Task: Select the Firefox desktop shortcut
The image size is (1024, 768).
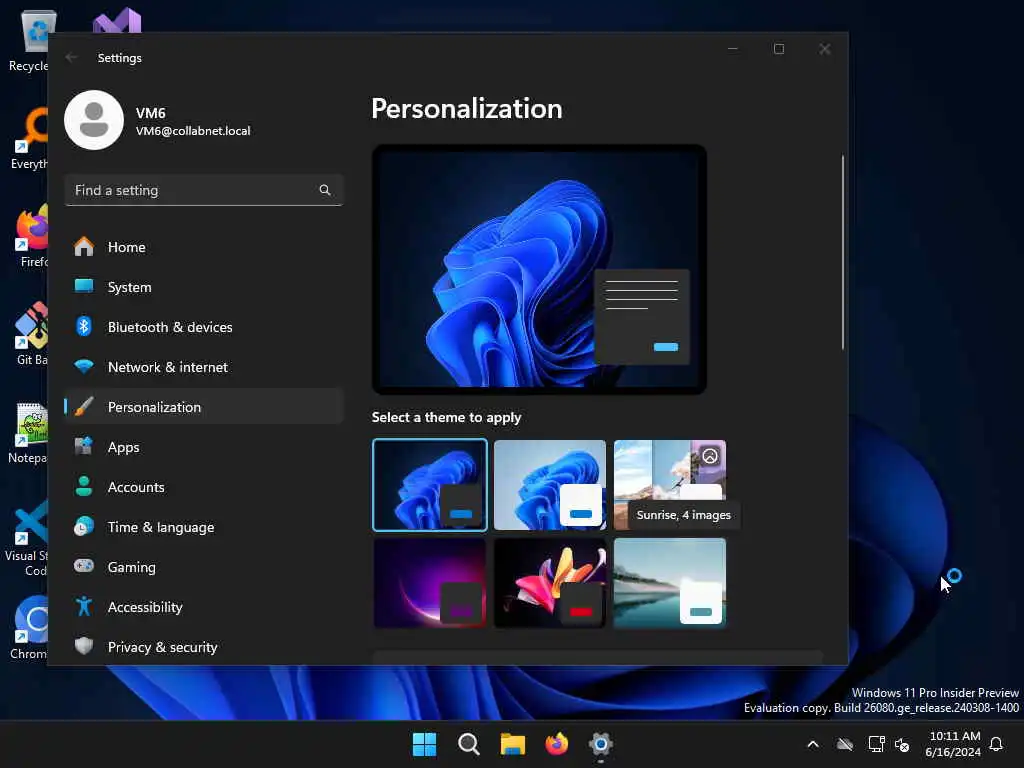Action: tap(29, 236)
